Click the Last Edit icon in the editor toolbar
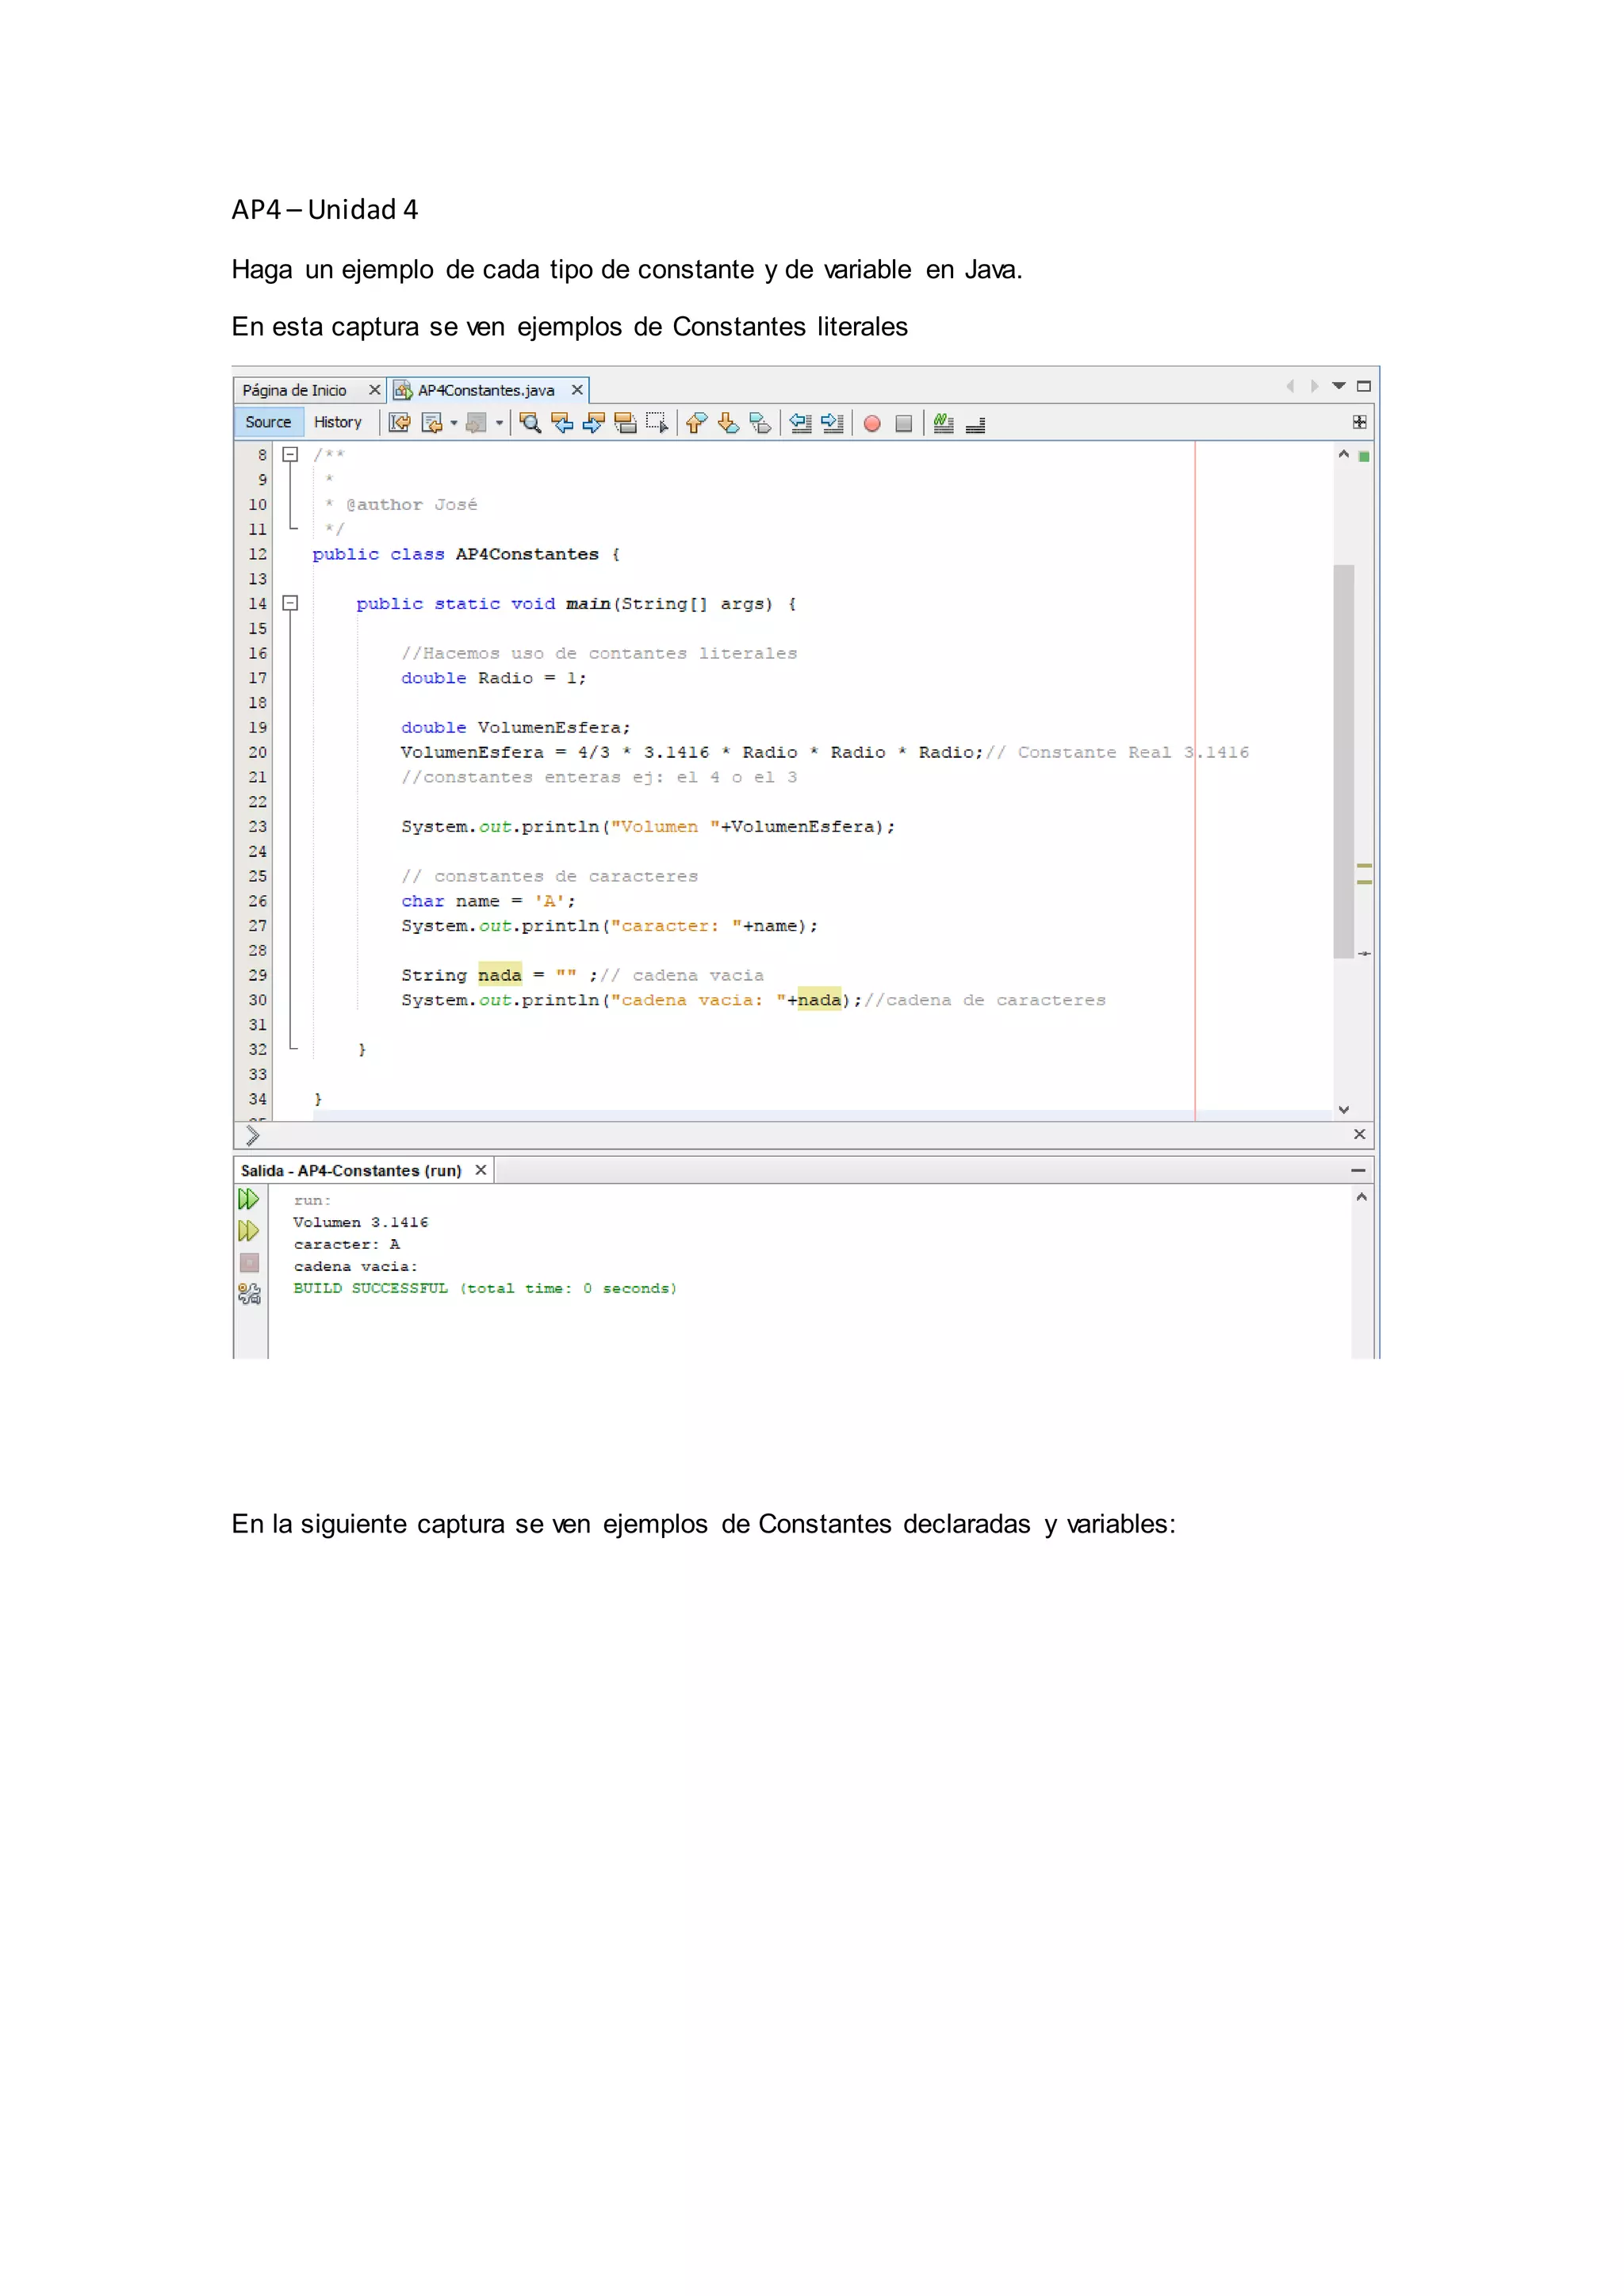Viewport: 1624px width, 2296px height. tap(399, 423)
